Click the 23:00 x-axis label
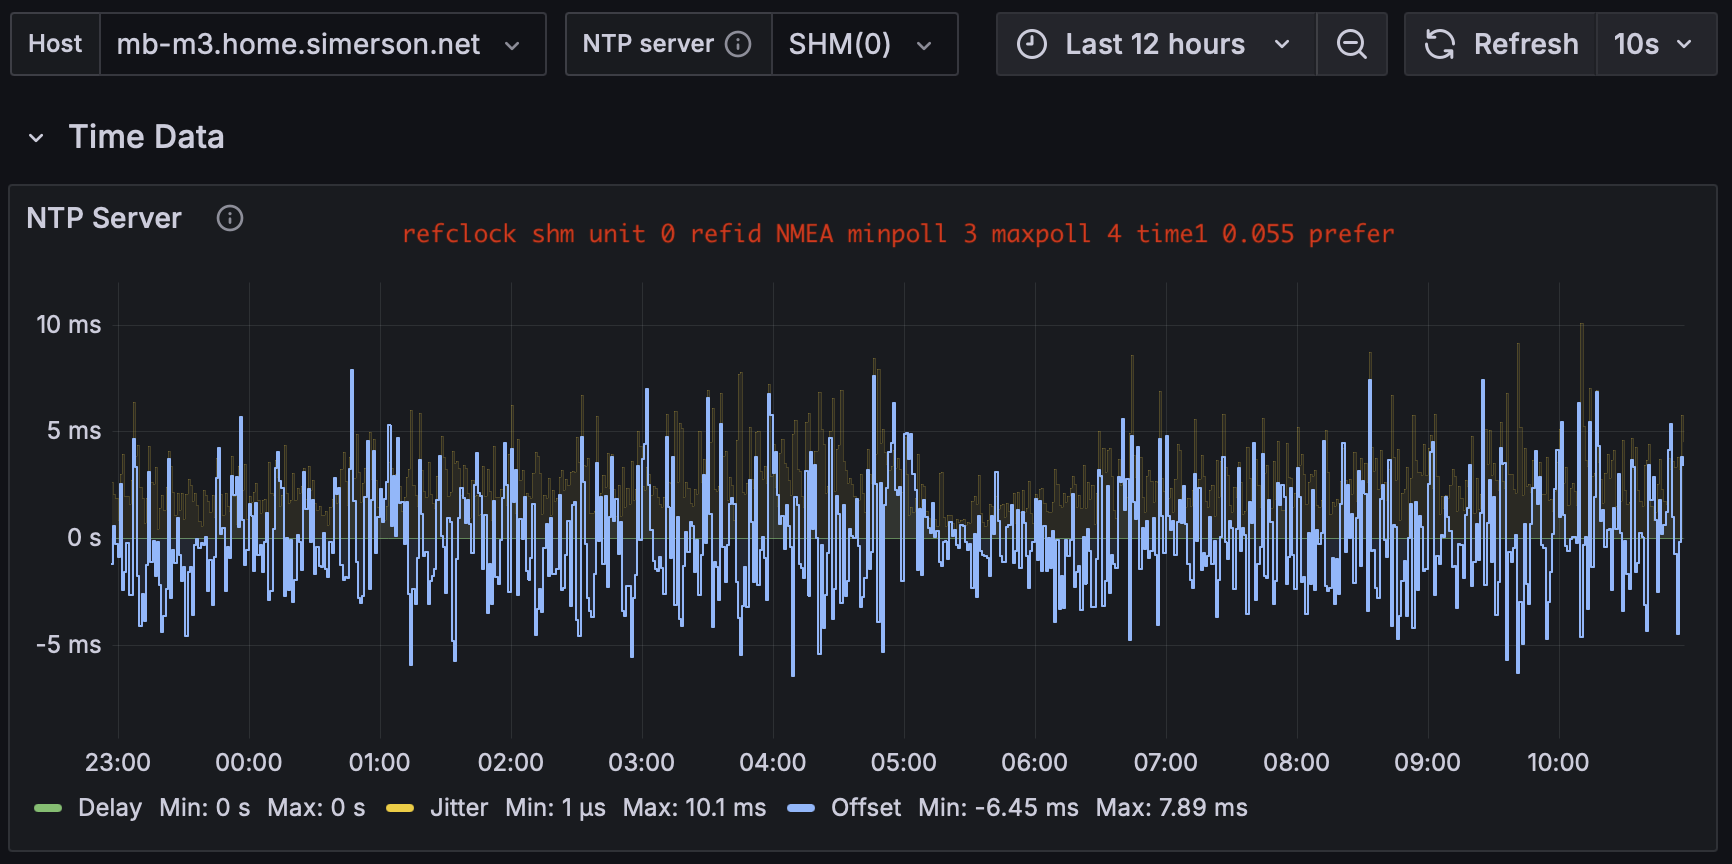 (x=118, y=762)
